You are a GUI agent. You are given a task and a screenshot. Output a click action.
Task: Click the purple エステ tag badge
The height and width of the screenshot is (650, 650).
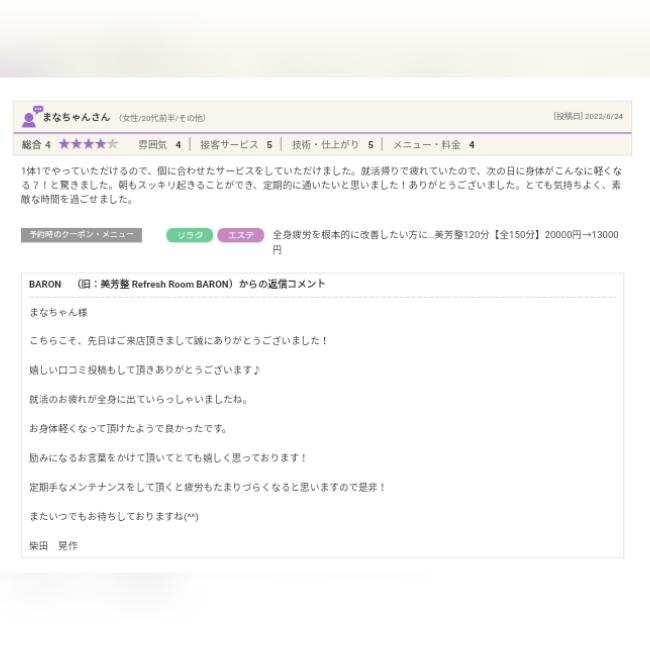240,235
